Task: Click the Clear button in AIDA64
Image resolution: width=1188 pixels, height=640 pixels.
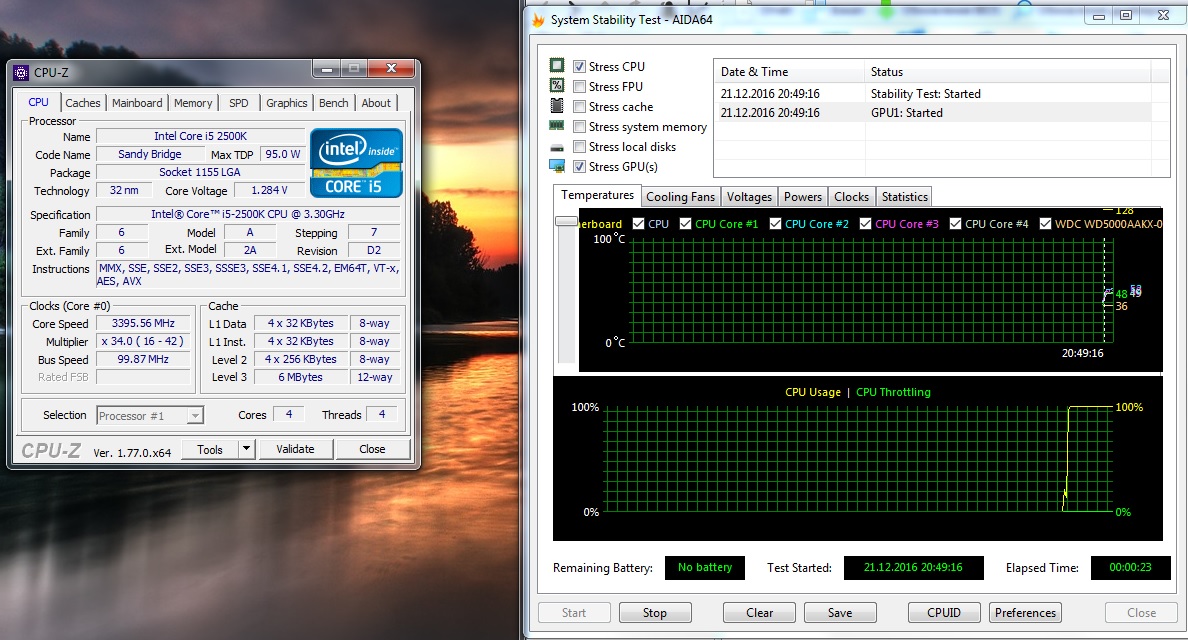Action: pos(759,613)
